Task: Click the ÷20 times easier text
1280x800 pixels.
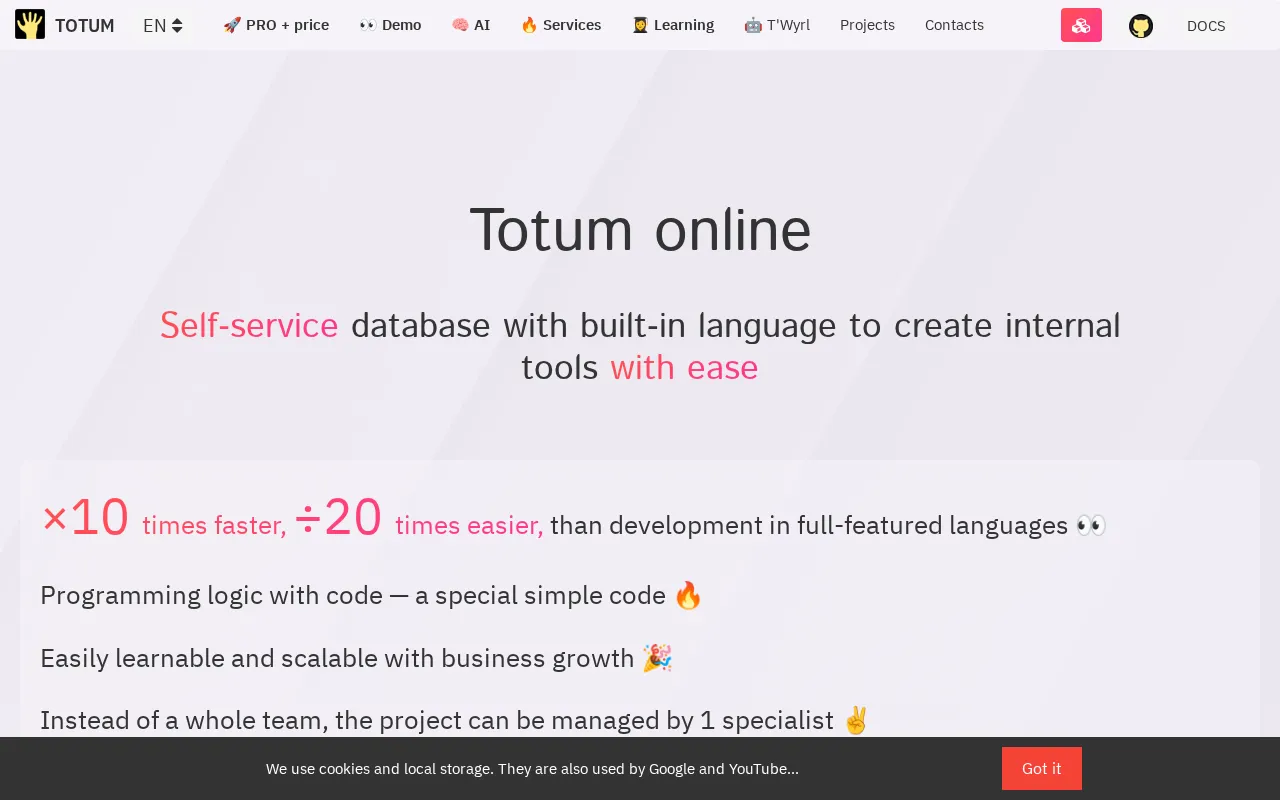Action: 419,519
